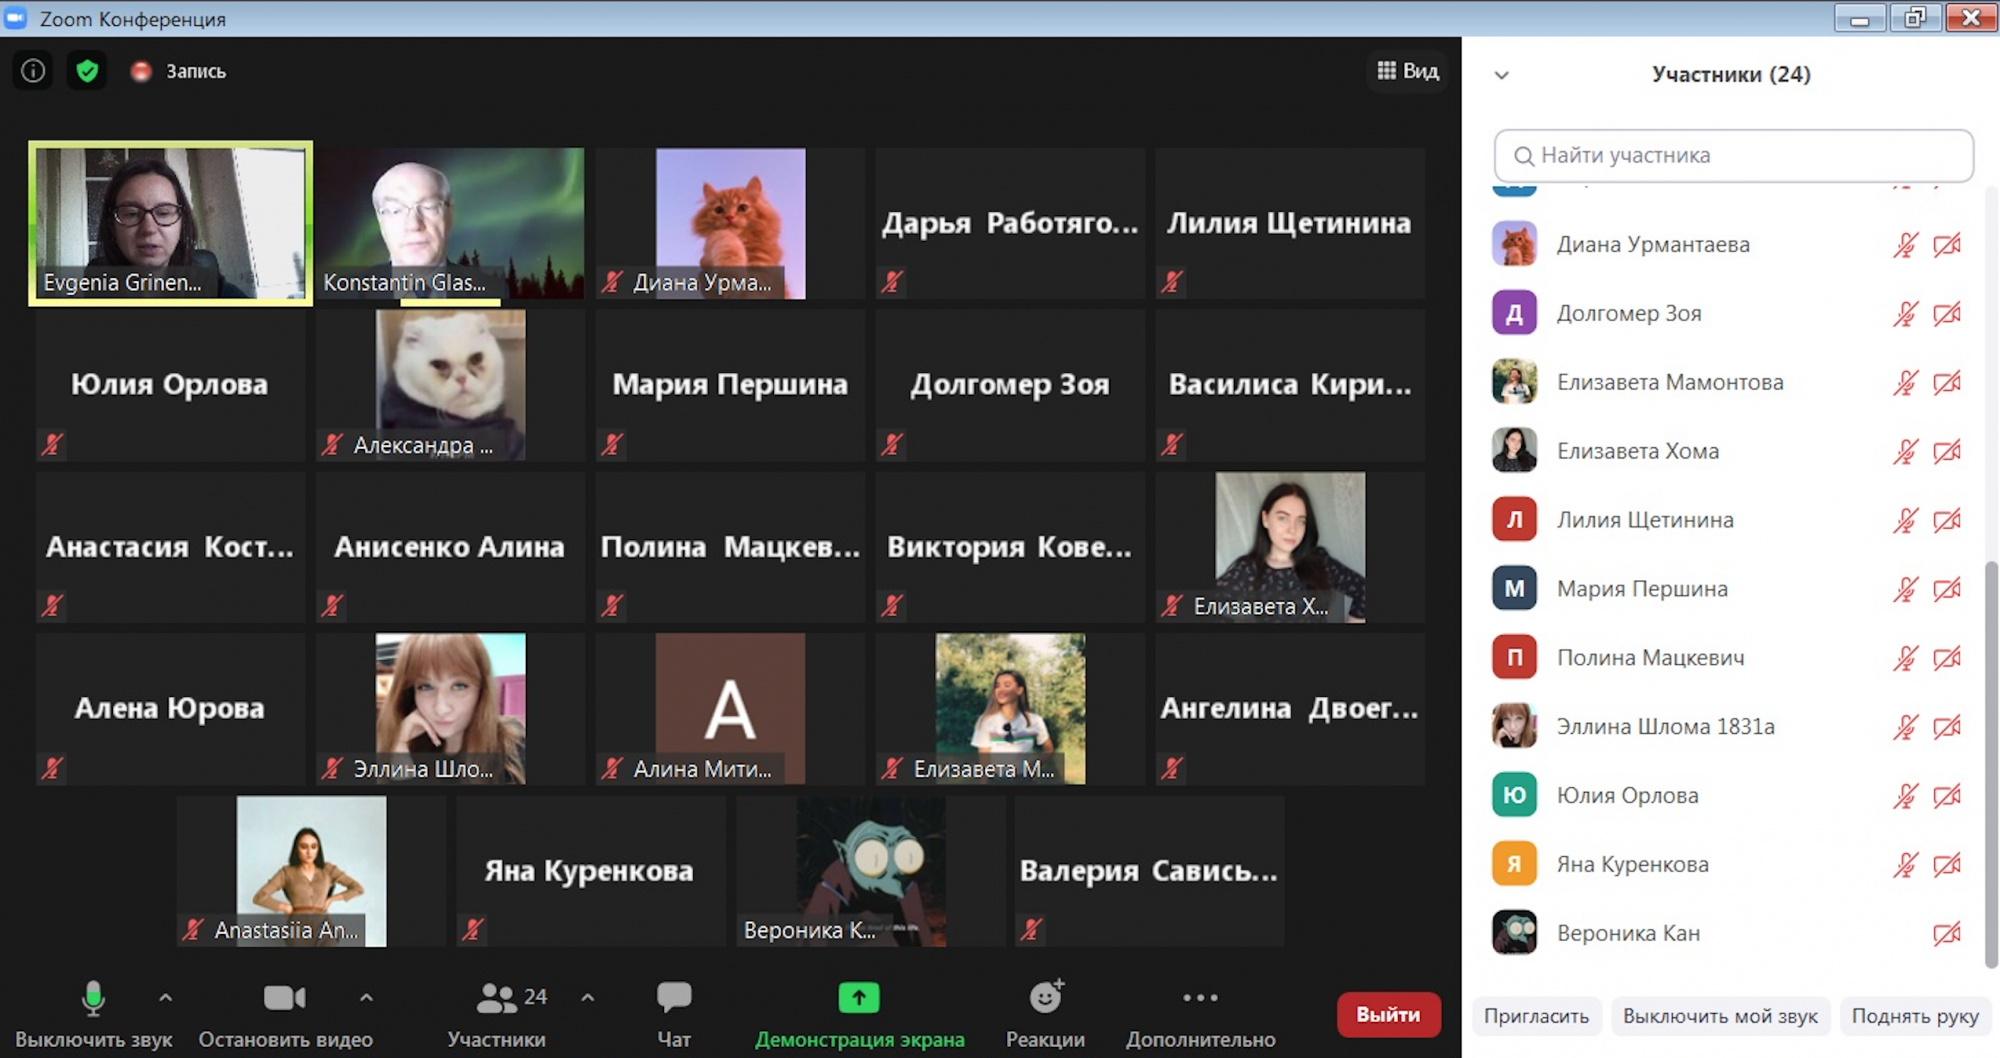Click muted mic icon for Юлия Орлова
This screenshot has width=2000, height=1058.
click(1905, 796)
